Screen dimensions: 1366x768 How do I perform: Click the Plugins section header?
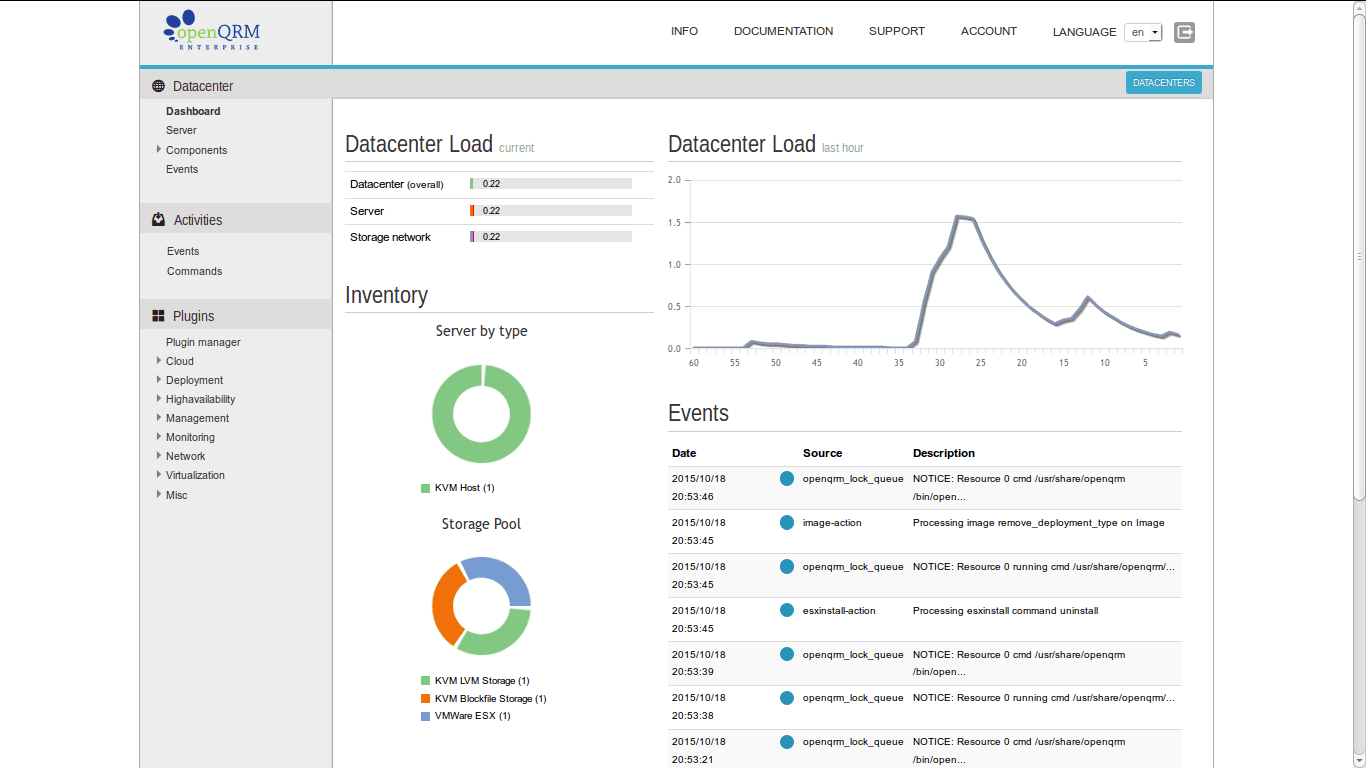[x=236, y=316]
